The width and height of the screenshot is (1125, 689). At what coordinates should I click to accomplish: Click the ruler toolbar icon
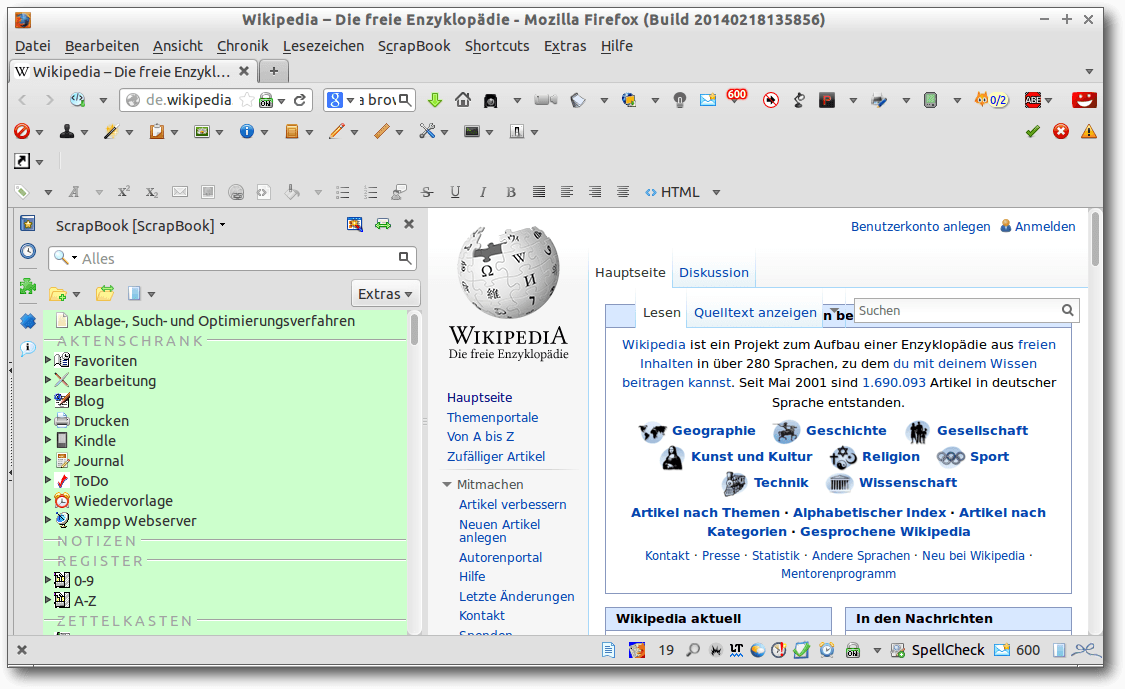pos(382,131)
